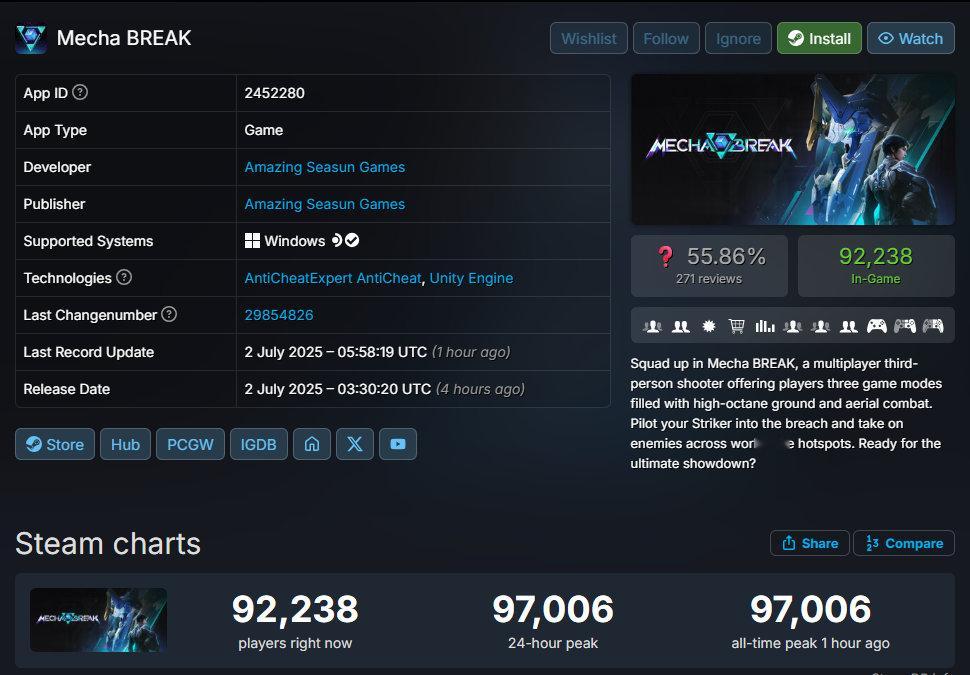Open the Technologies help question mark
This screenshot has height=675, width=970.
(124, 277)
